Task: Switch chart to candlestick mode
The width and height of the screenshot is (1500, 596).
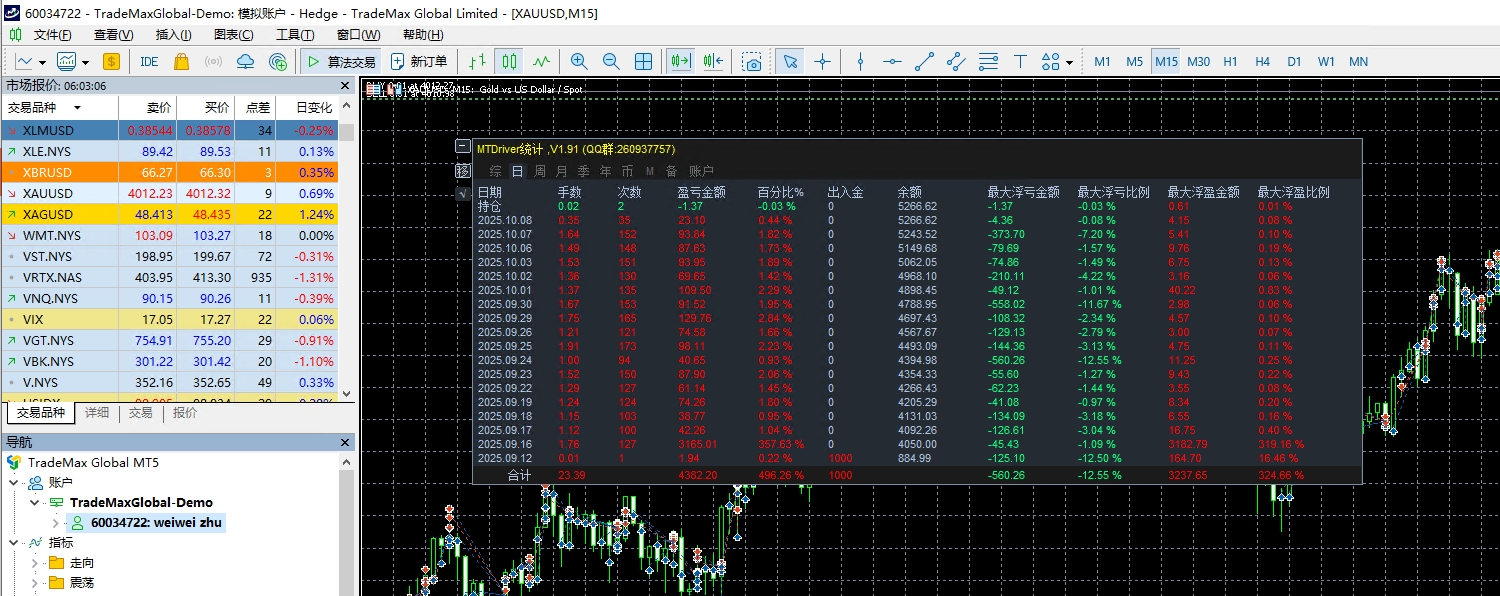Action: point(510,61)
